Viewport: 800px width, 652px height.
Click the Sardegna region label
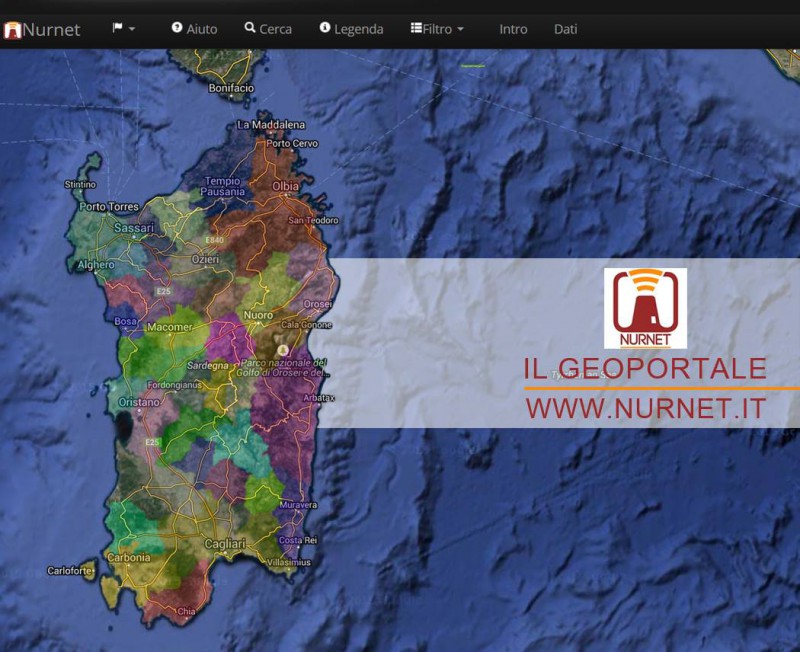point(208,366)
